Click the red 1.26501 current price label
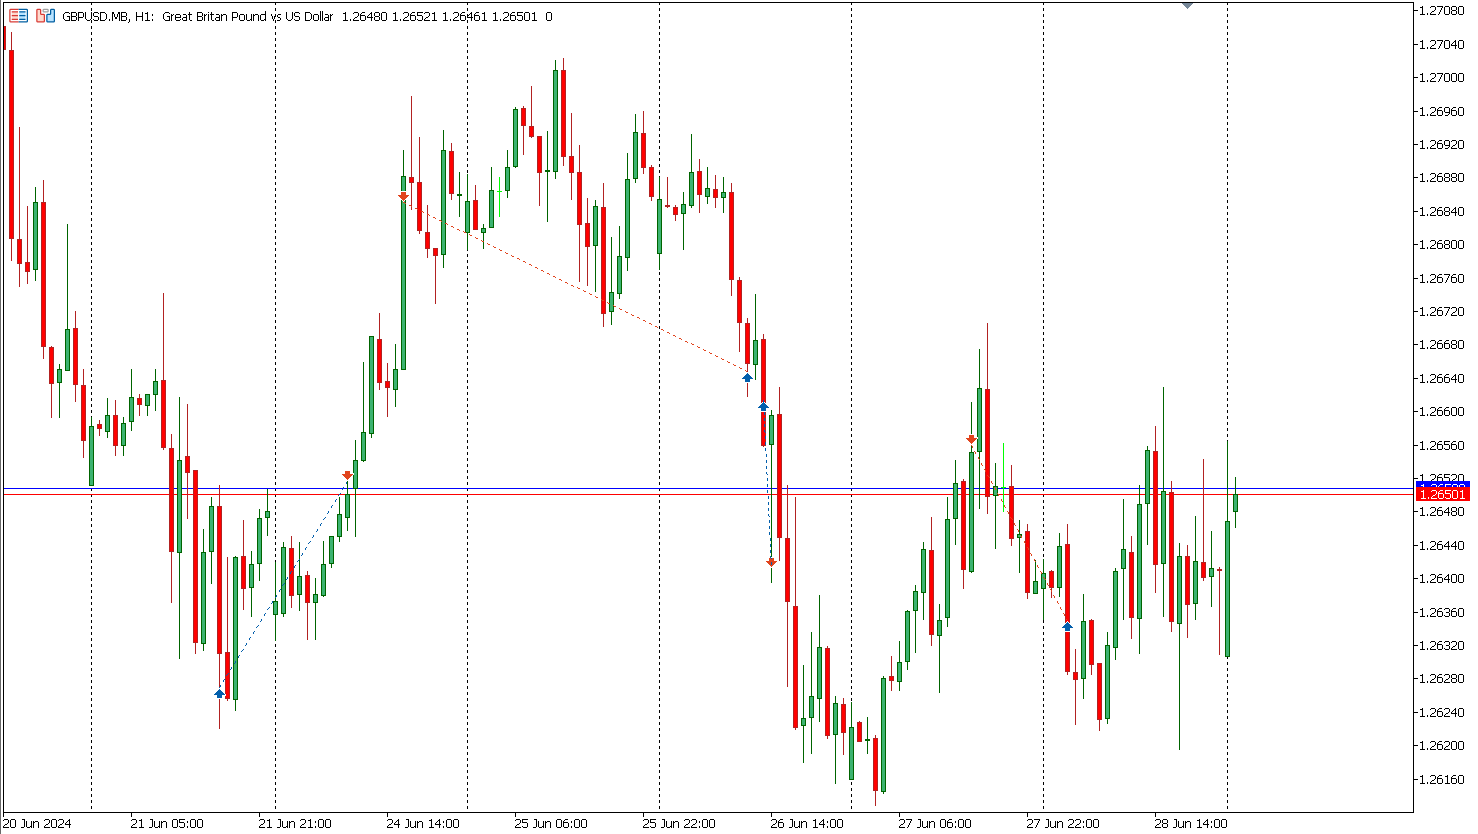Image resolution: width=1478 pixels, height=834 pixels. click(x=1443, y=495)
